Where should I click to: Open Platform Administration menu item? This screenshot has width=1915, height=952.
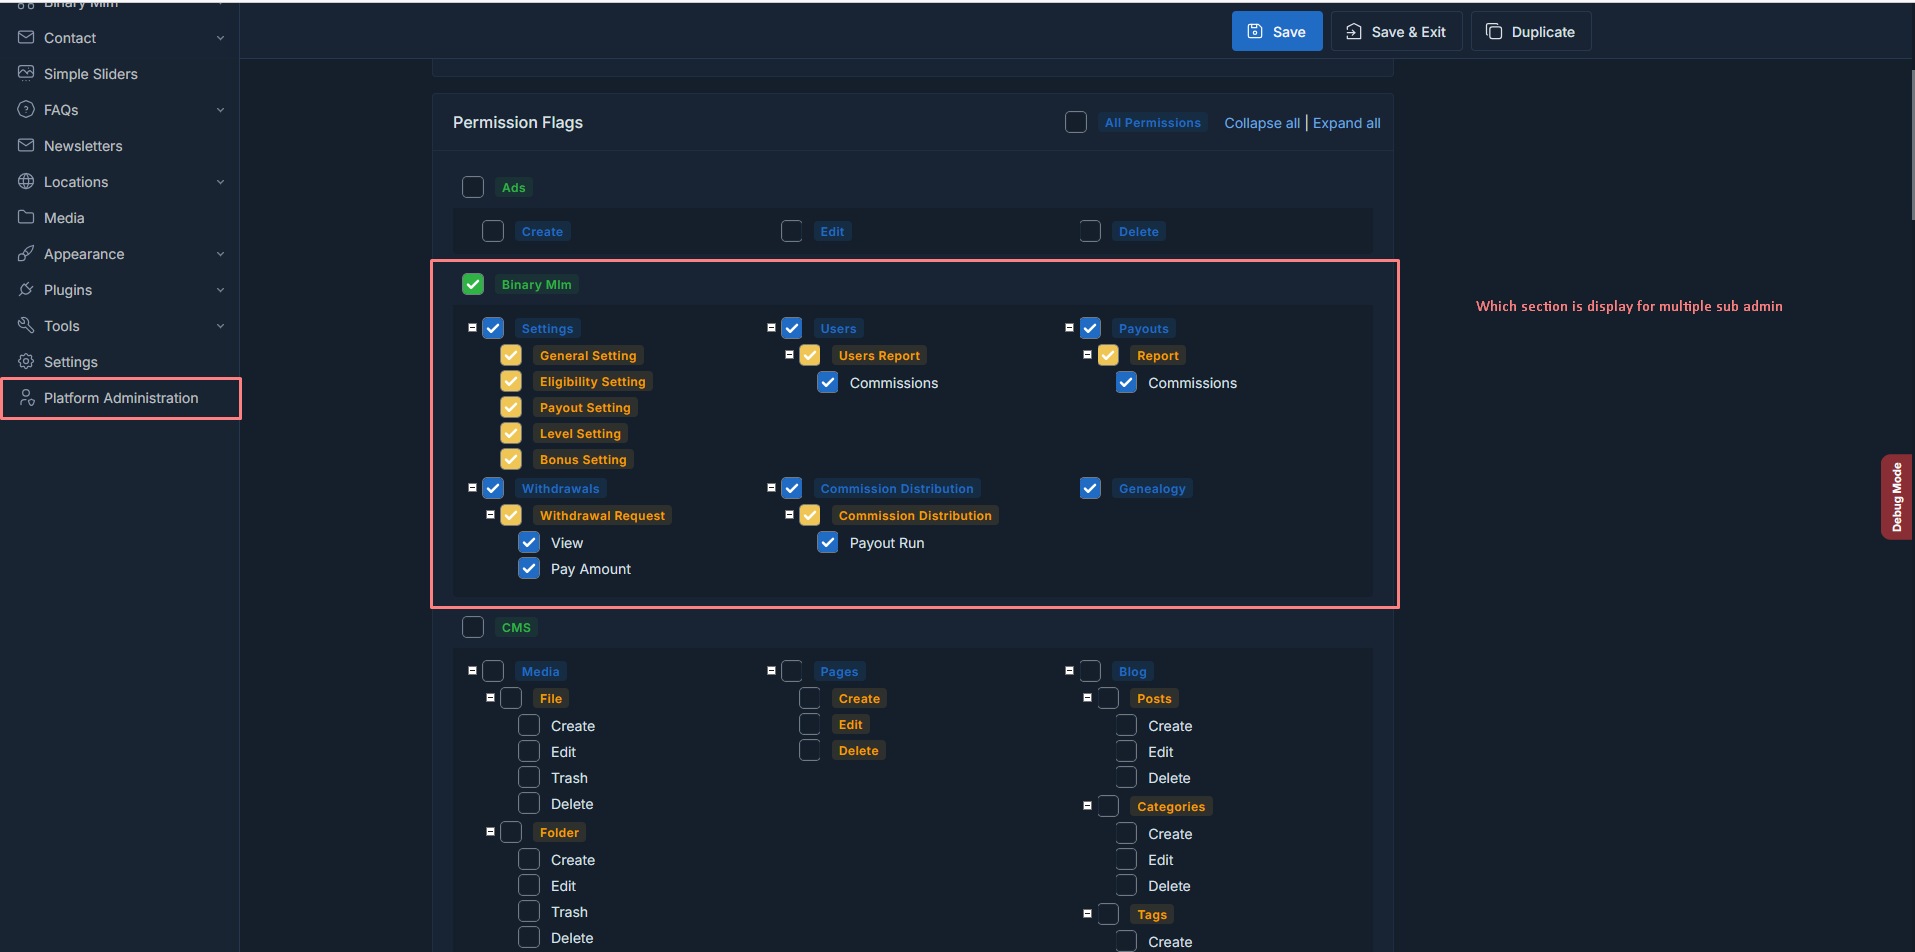point(121,398)
